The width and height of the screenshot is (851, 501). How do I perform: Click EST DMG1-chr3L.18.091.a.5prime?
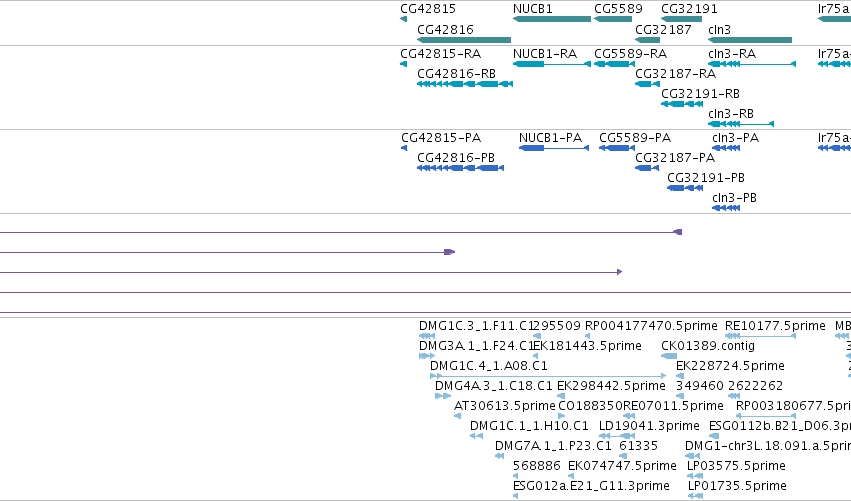(768, 446)
